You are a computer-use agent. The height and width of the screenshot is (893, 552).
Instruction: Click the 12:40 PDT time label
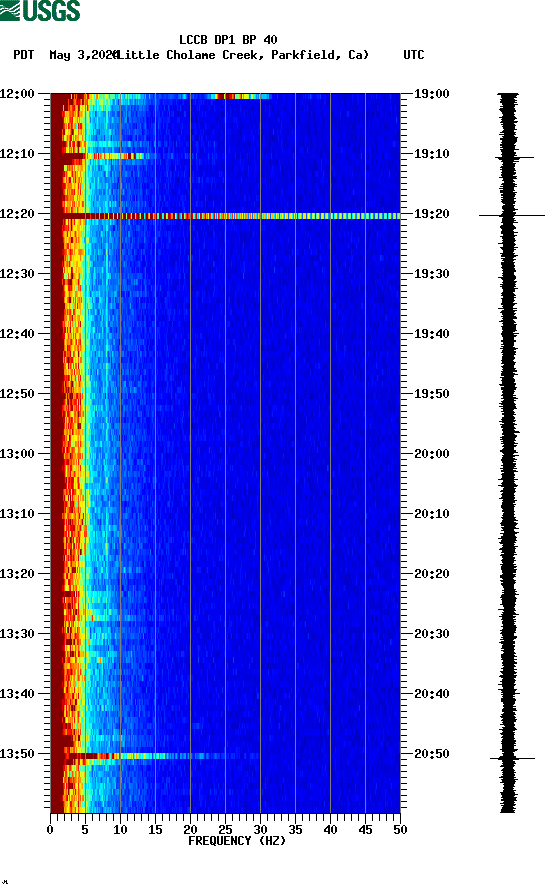(x=17, y=334)
